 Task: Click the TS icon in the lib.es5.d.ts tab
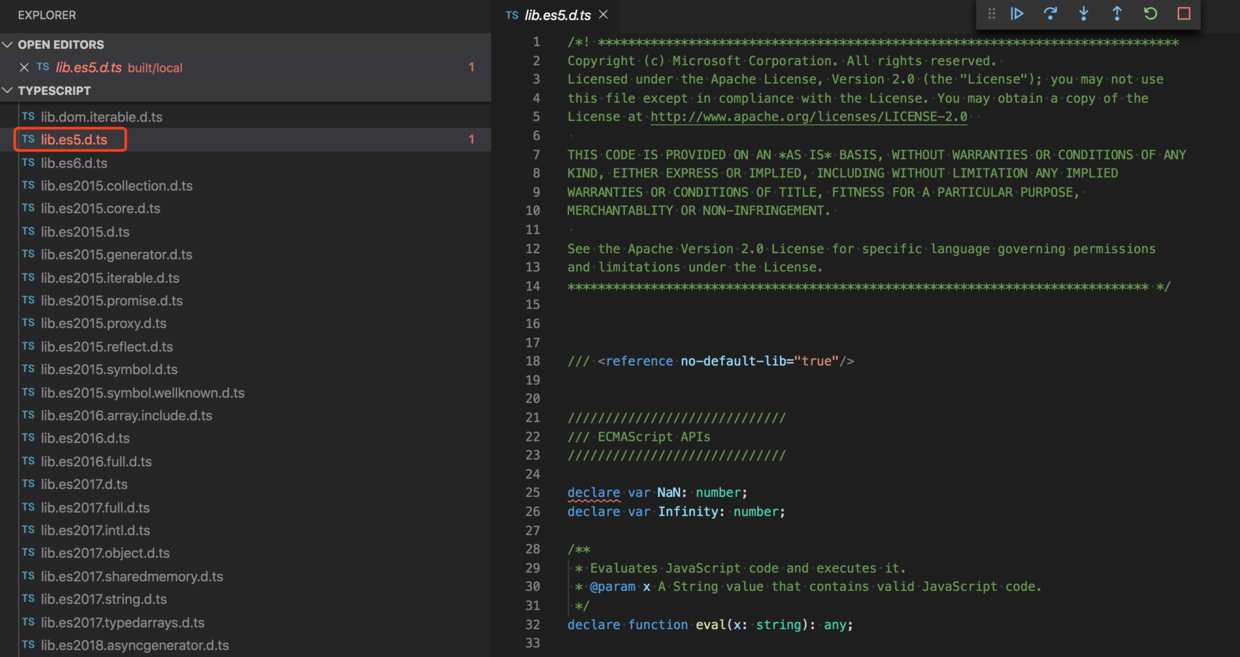coord(512,15)
